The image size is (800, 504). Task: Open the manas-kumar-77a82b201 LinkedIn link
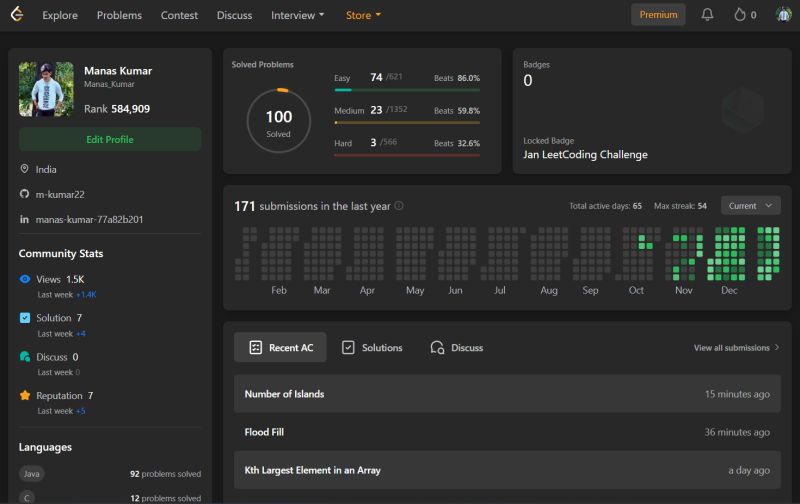(89, 219)
